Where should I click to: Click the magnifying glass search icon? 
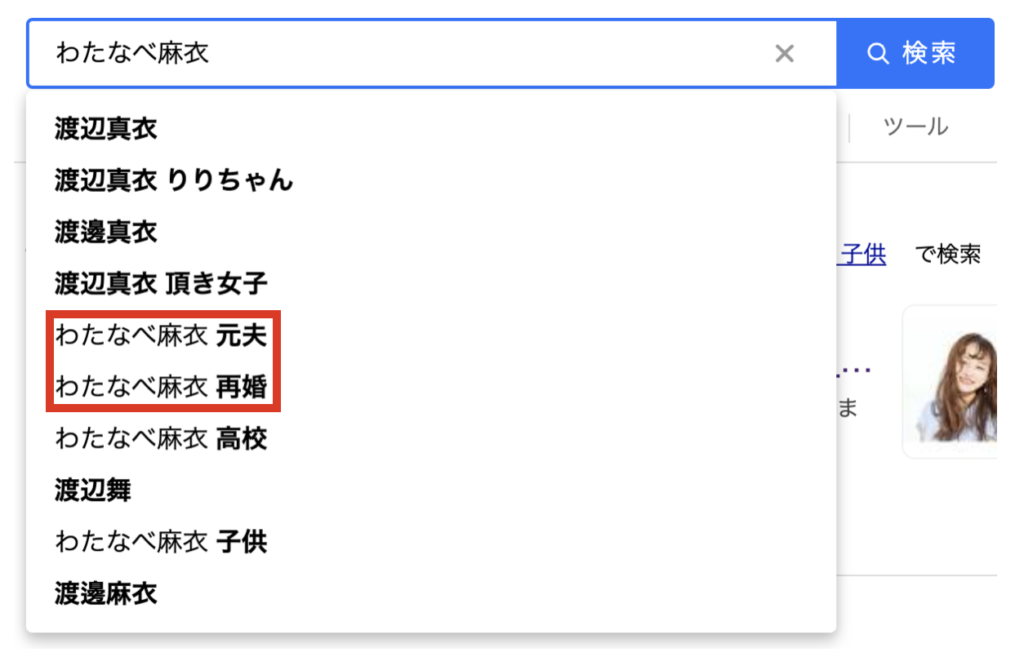[878, 54]
